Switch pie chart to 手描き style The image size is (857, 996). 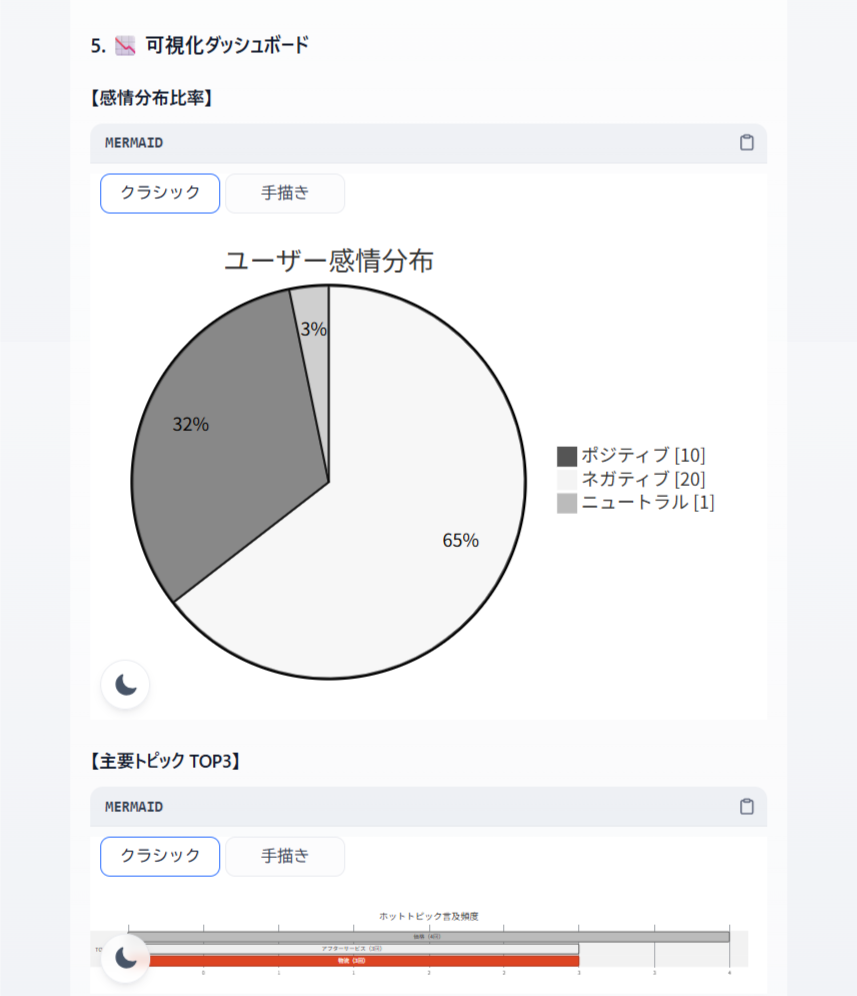coord(285,193)
